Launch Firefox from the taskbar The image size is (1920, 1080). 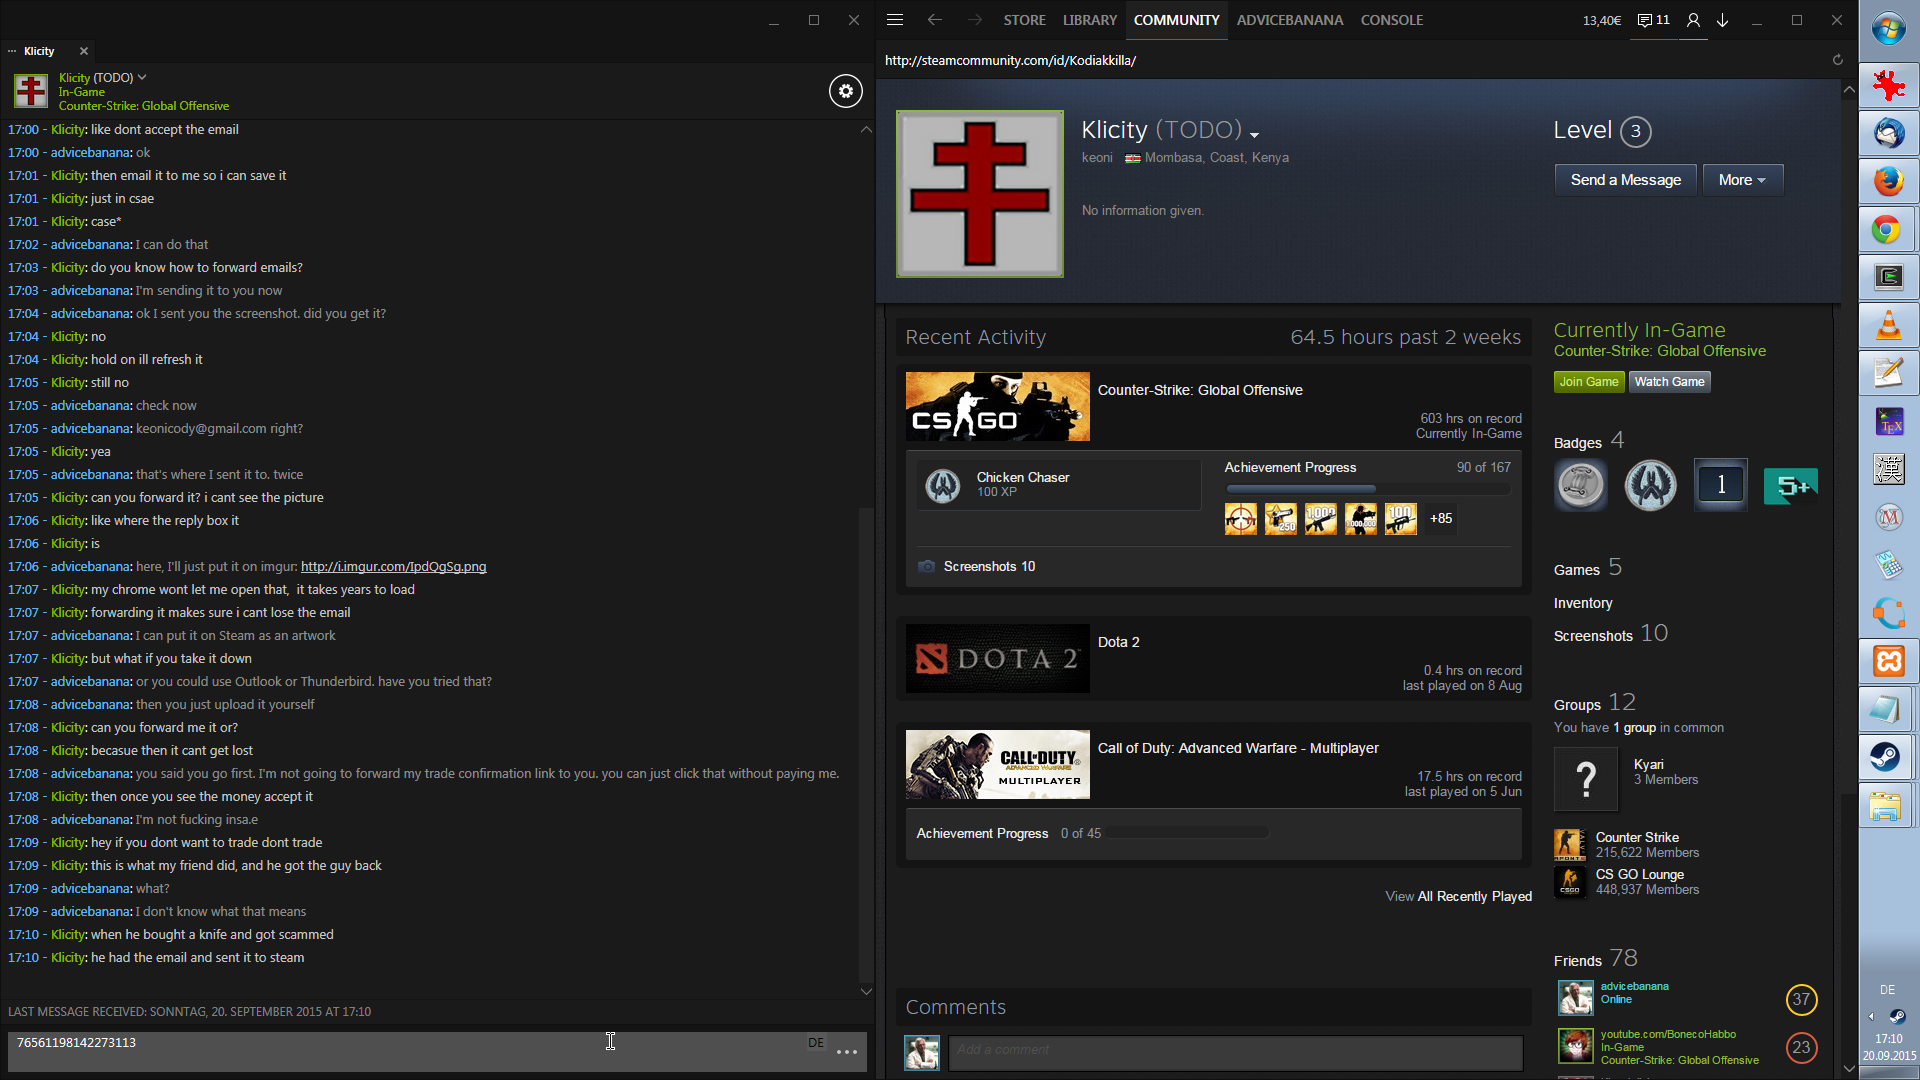[1888, 182]
